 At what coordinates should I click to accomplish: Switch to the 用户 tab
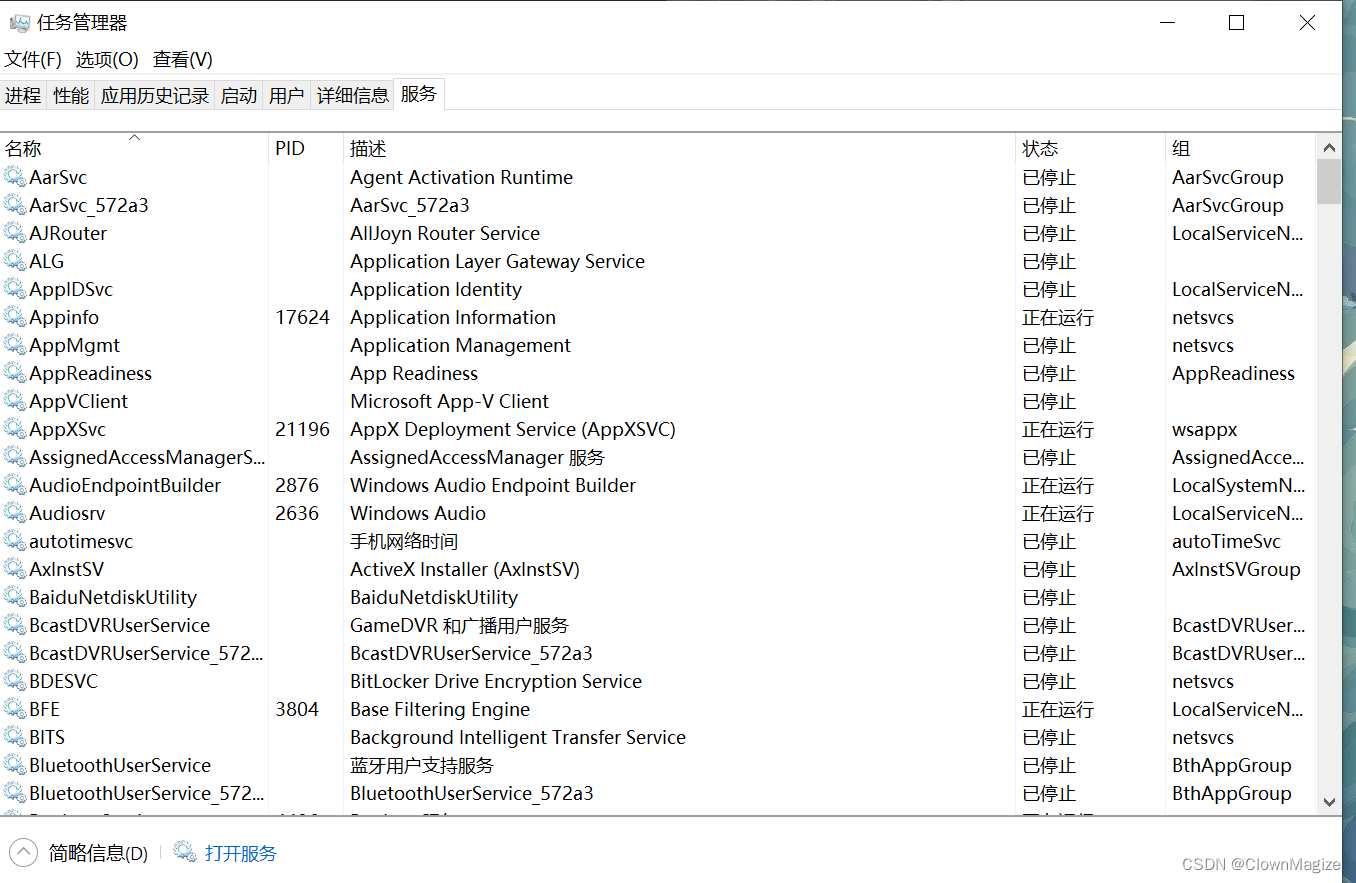coord(287,95)
